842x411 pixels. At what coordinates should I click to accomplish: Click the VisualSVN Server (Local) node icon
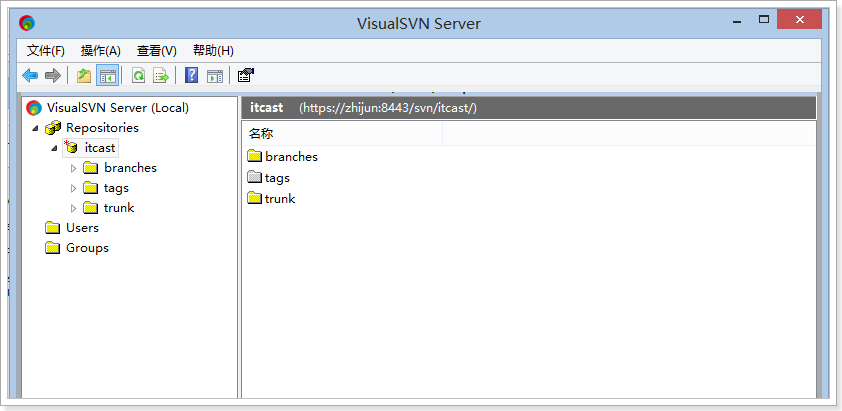tap(34, 108)
